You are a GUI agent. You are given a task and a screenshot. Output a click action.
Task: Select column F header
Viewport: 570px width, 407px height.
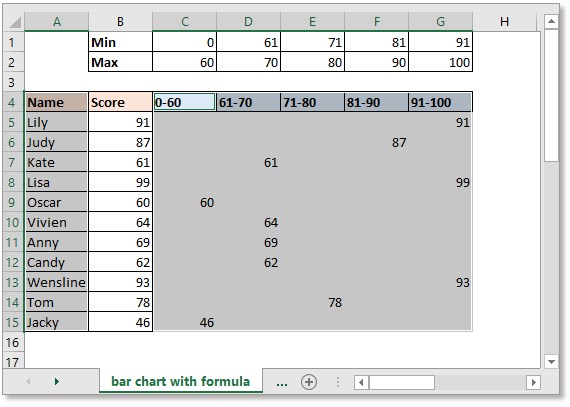[377, 22]
